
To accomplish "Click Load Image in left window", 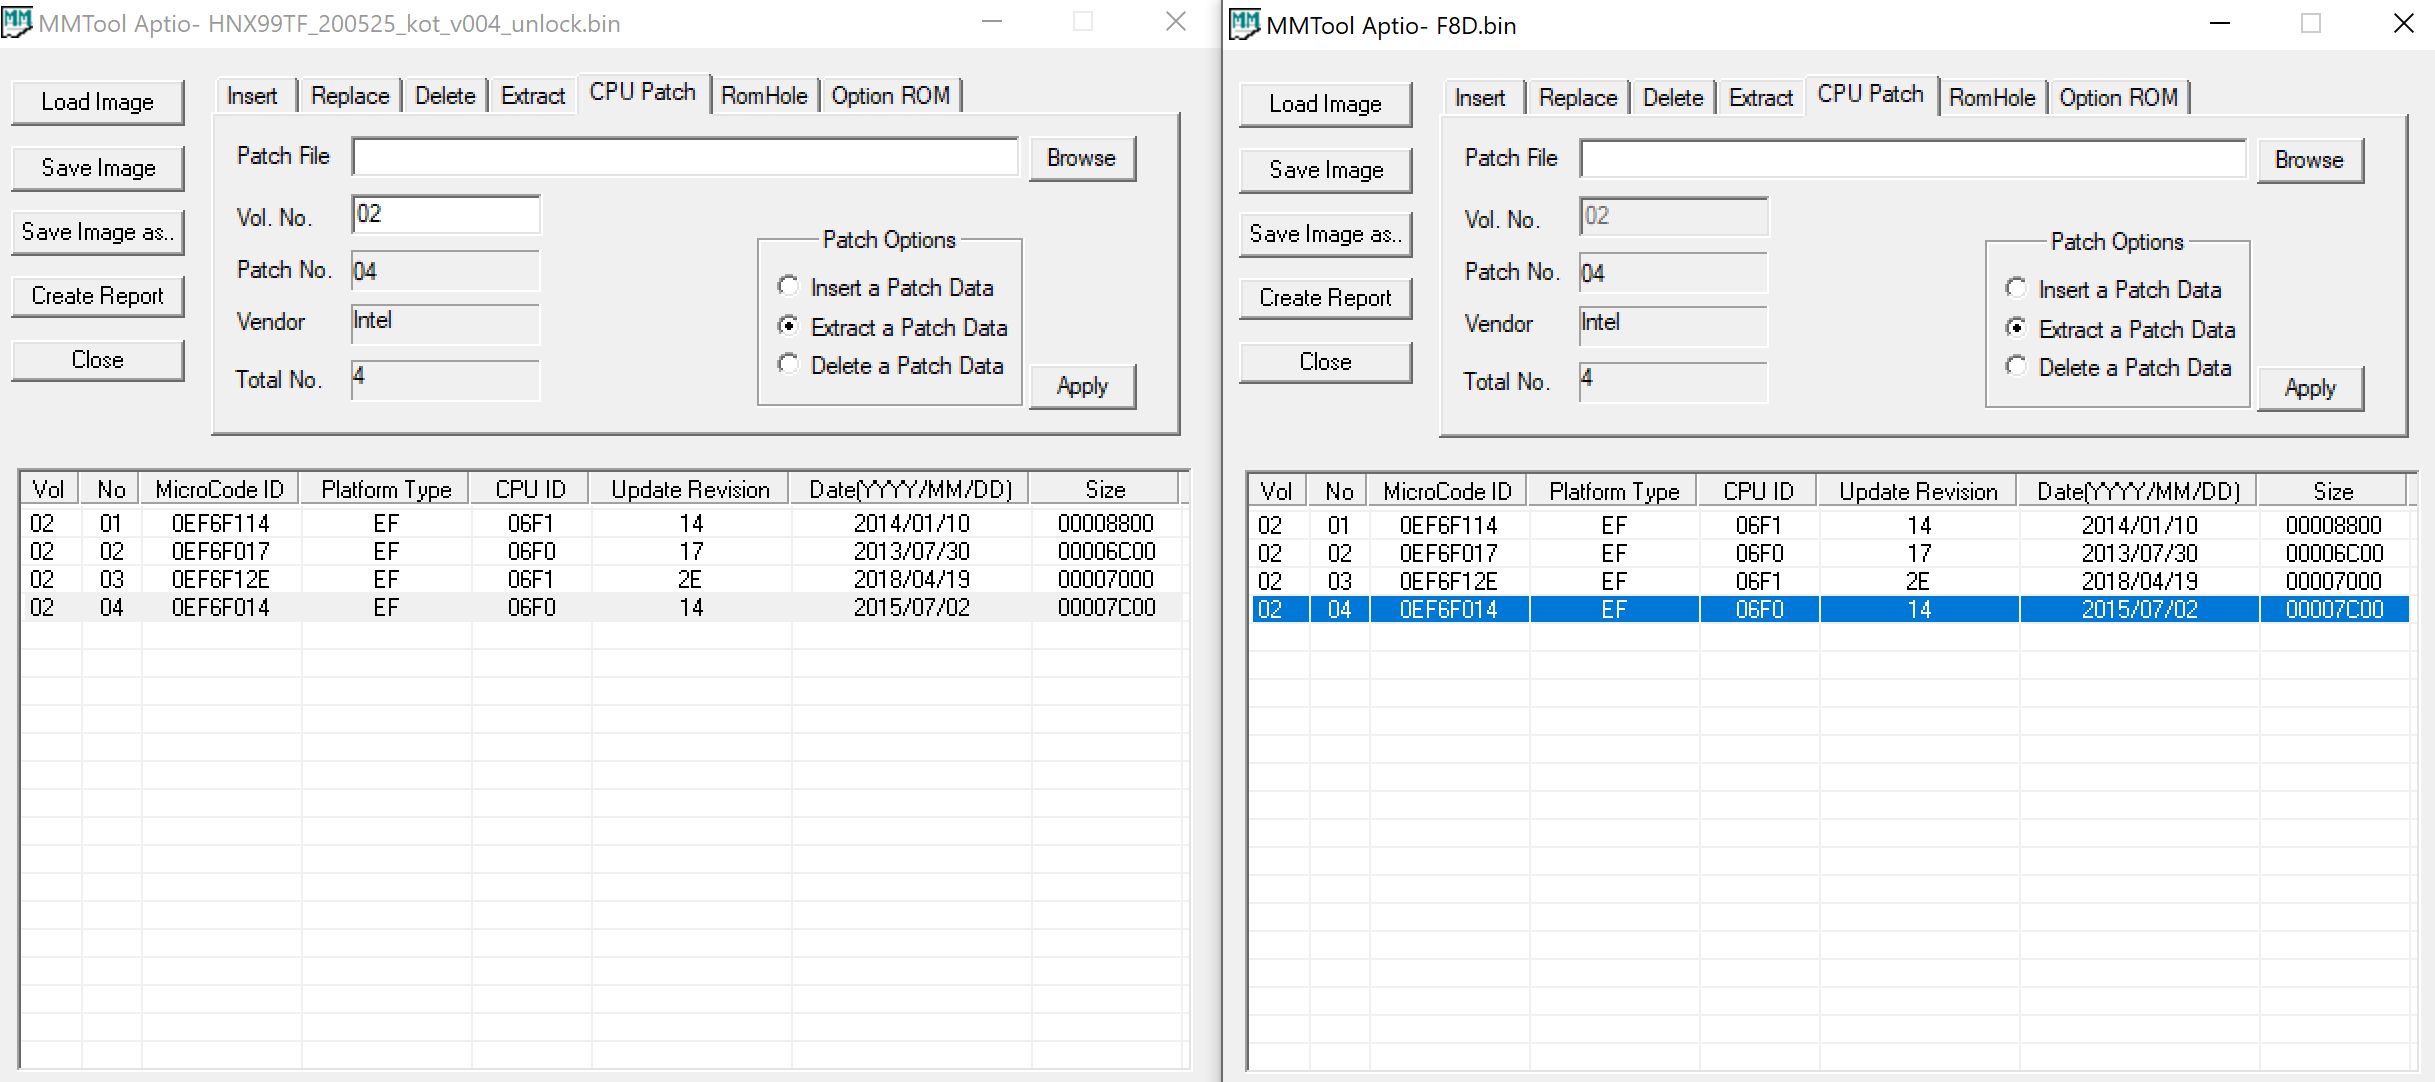I will 98,102.
